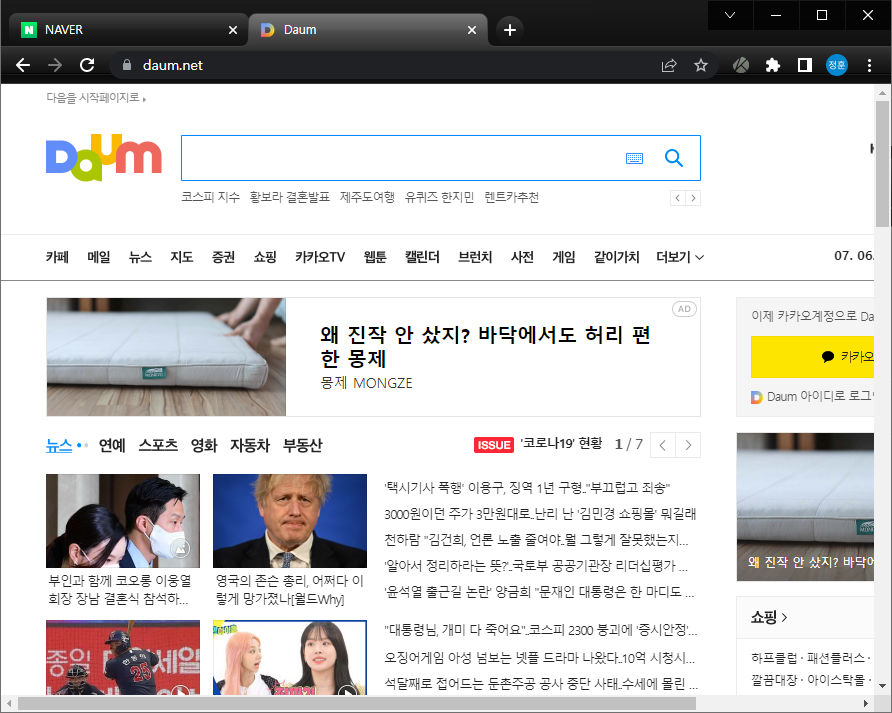Screen dimensions: 892x713
Task: Go to next news page arrow
Action: coord(688,445)
